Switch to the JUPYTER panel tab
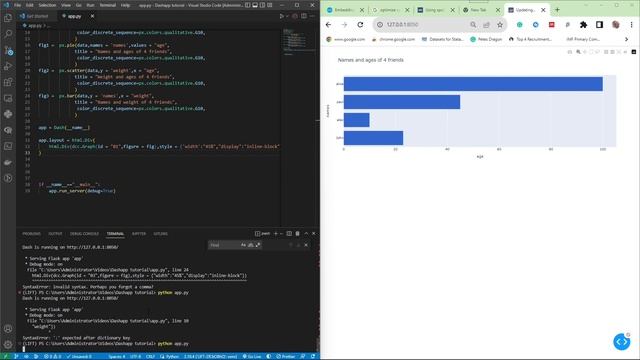Screen dimensions: 640x360 click(139, 234)
